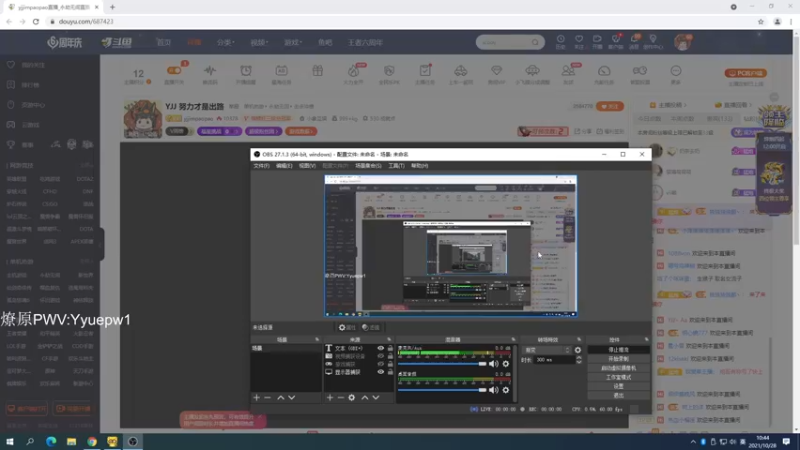This screenshot has width=800, height=450.
Task: Remove selected scene with the minus icon
Action: coord(267,397)
